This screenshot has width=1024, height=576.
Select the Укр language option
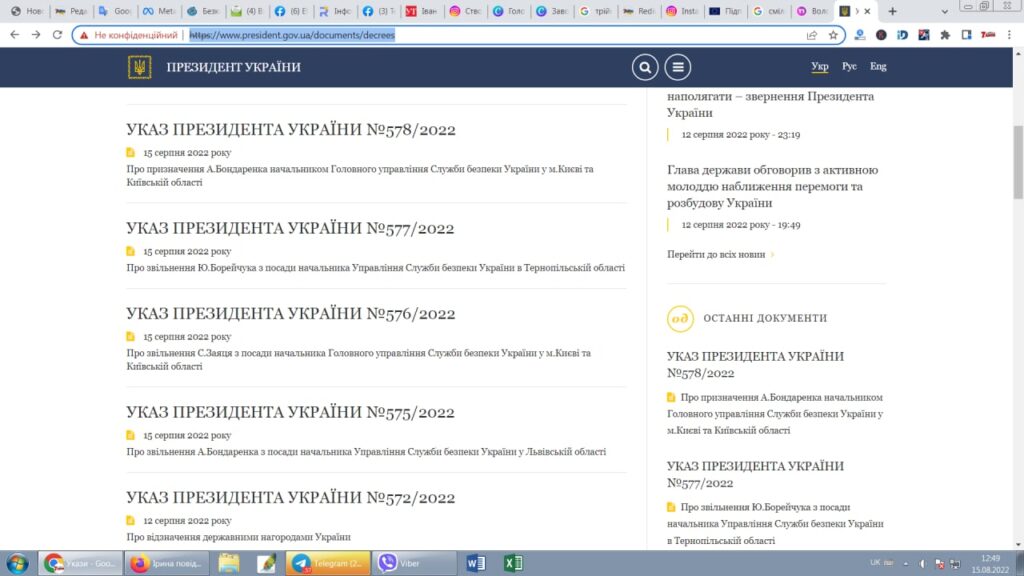[820, 67]
